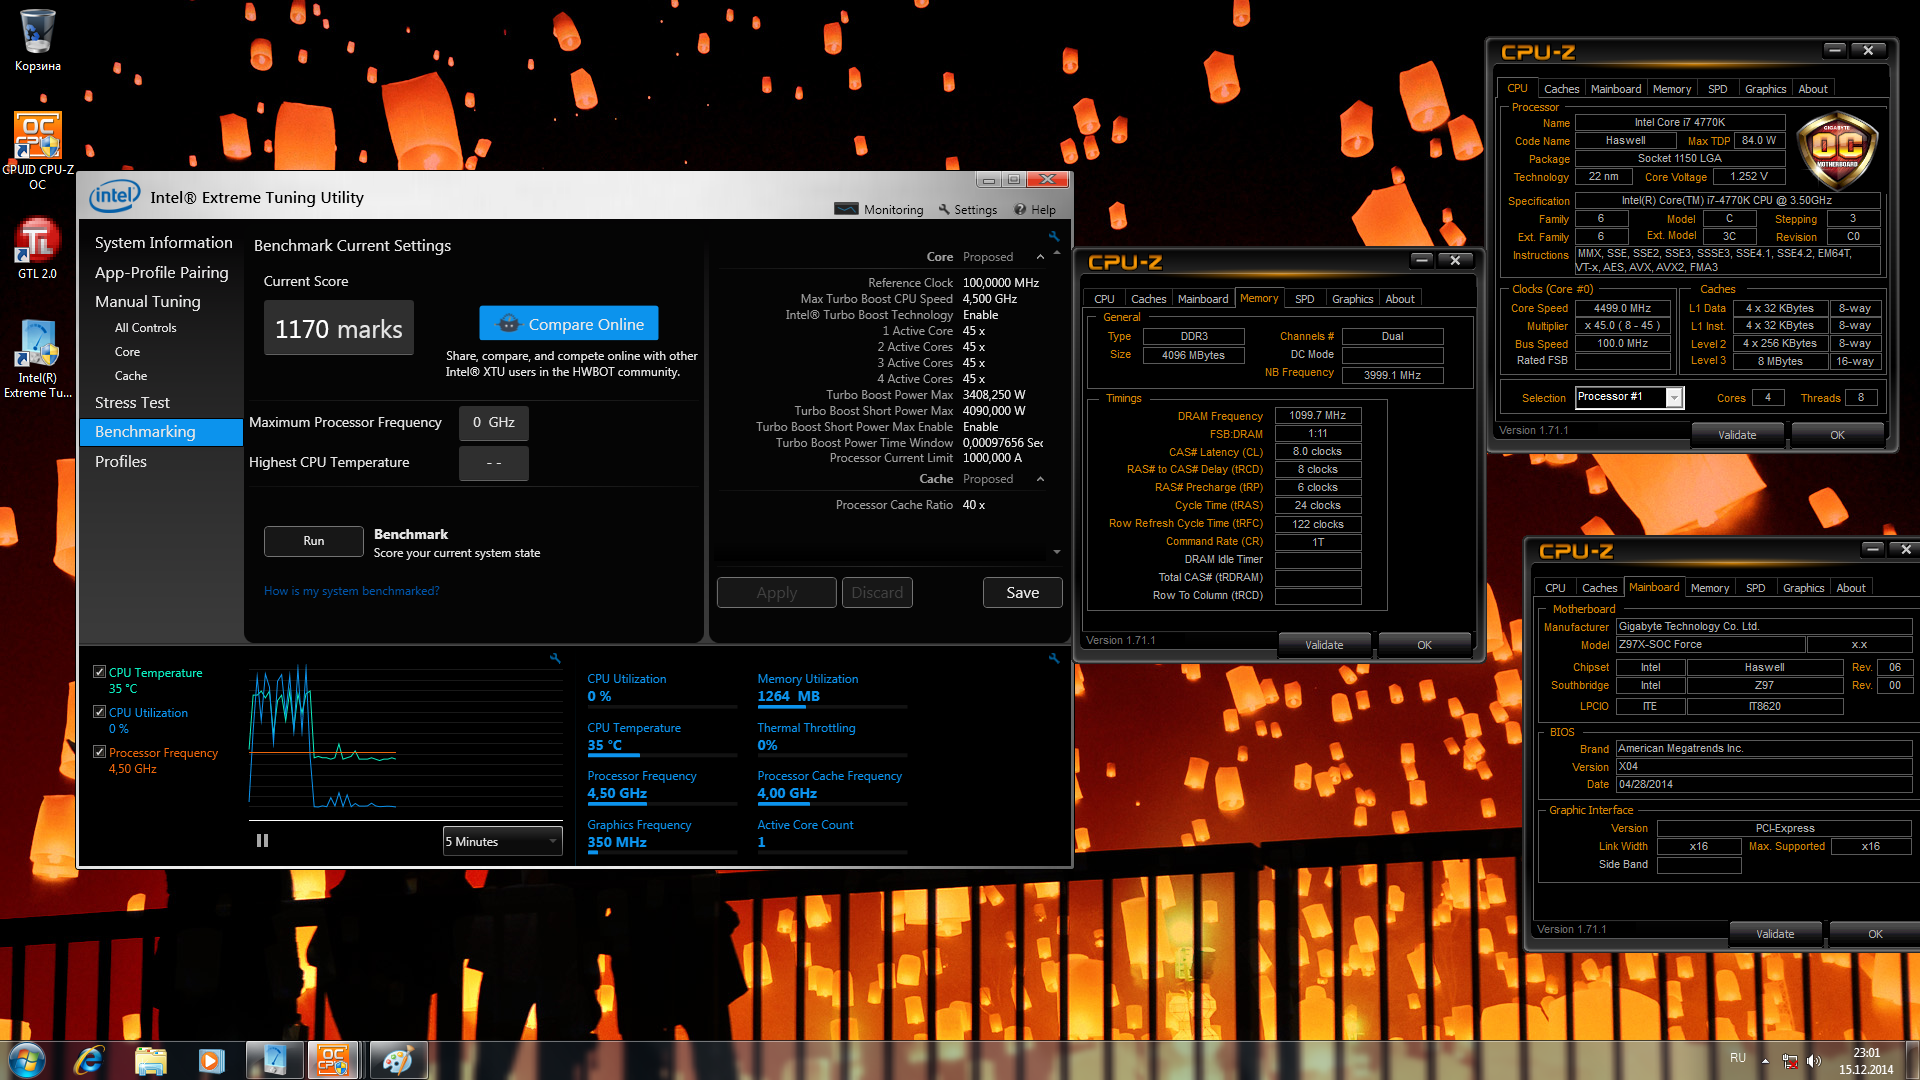Pause the monitoring graph

[x=262, y=841]
